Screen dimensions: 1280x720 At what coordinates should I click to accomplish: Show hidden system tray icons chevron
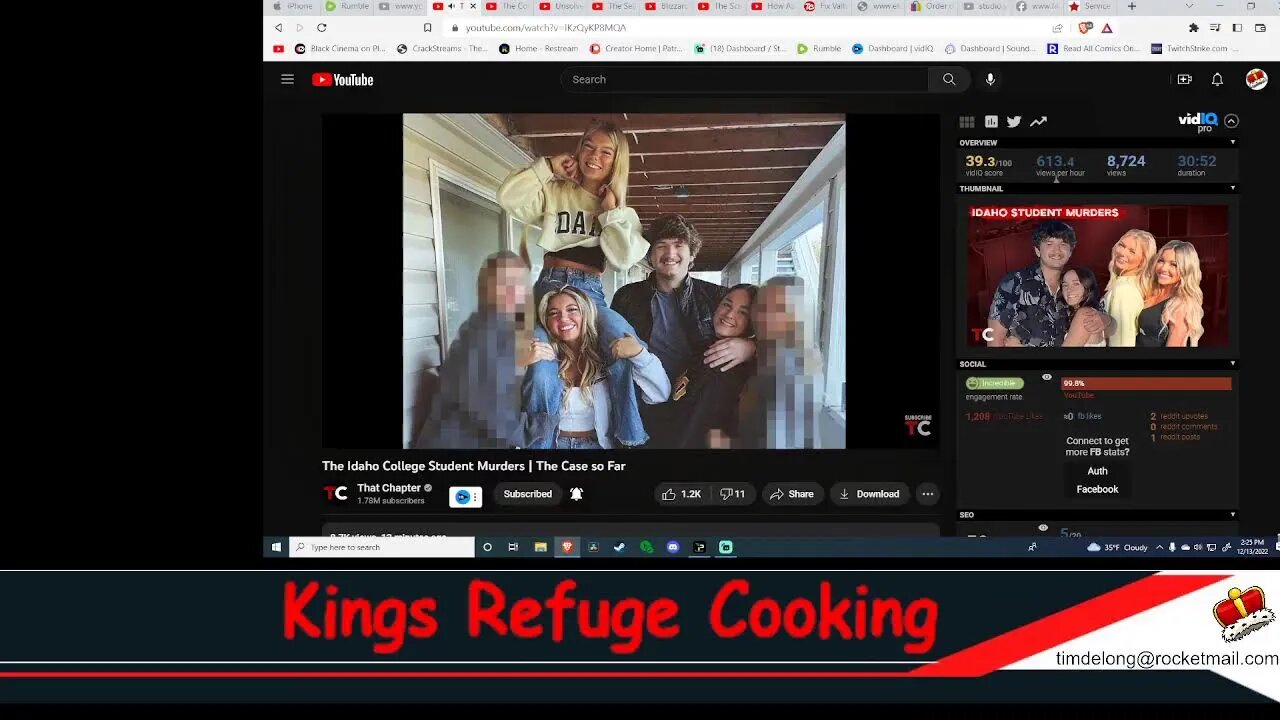pyautogui.click(x=1159, y=547)
